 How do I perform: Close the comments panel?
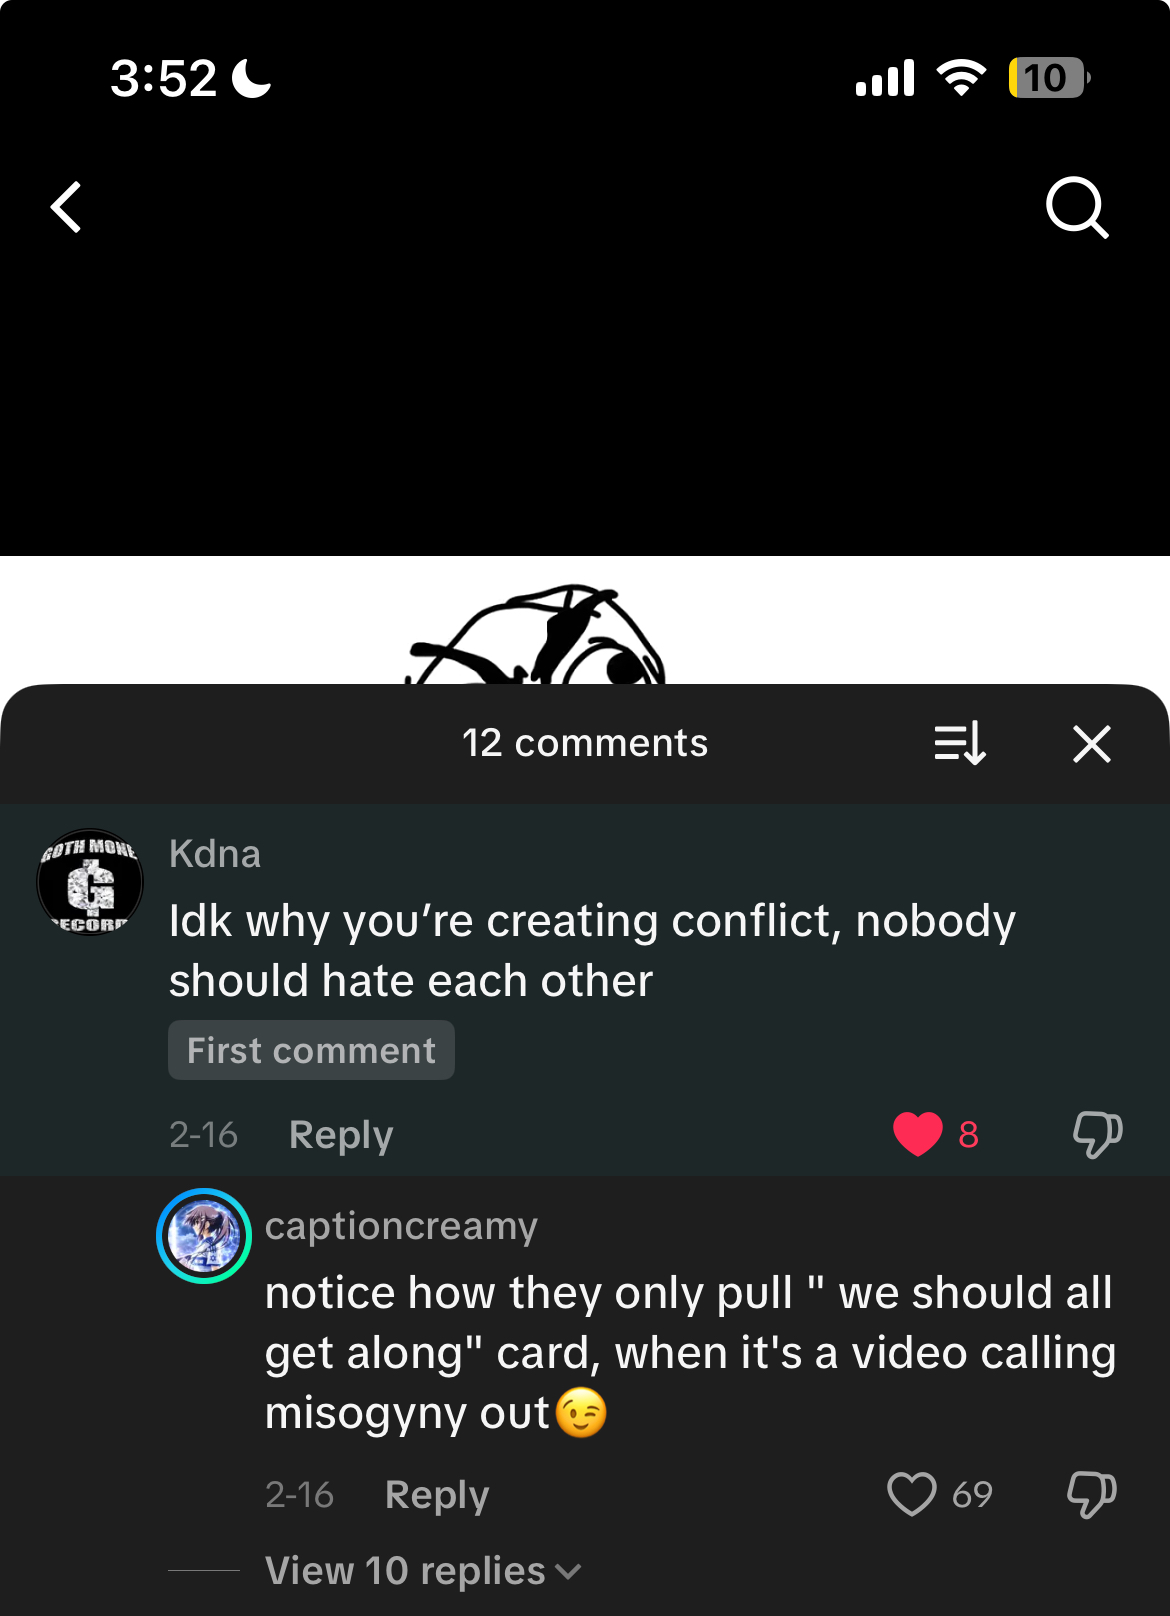(x=1092, y=744)
